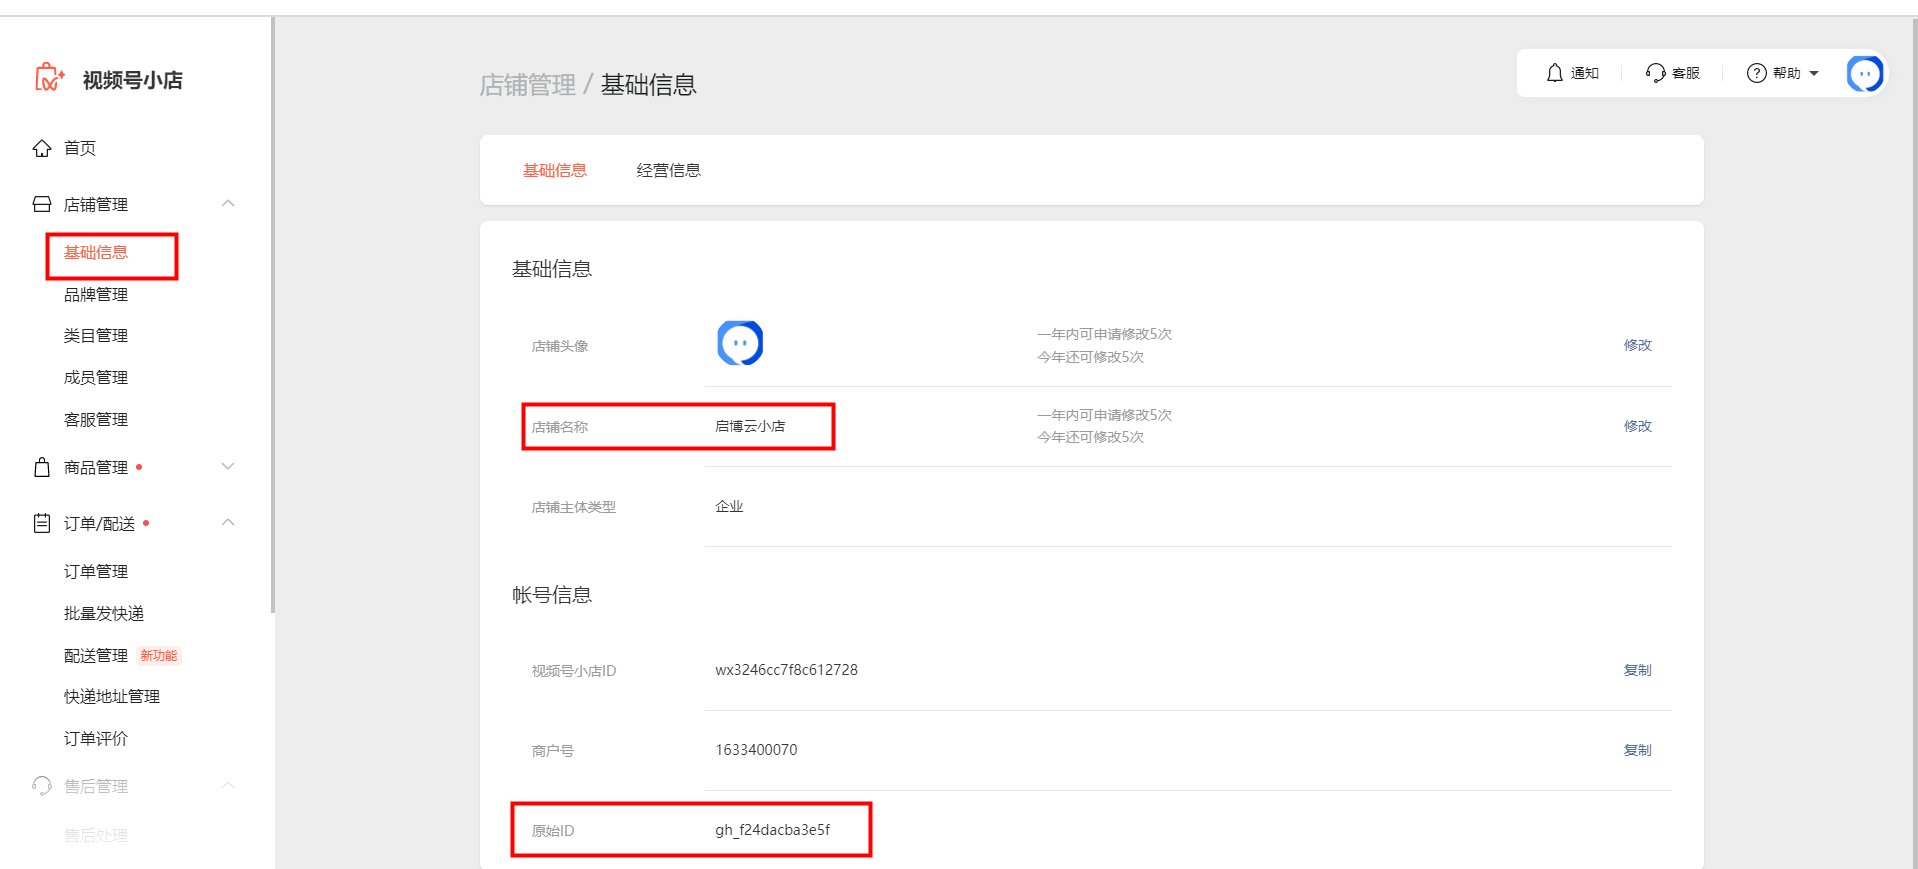
Task: Open the account avatar in top right
Action: coord(1864,73)
